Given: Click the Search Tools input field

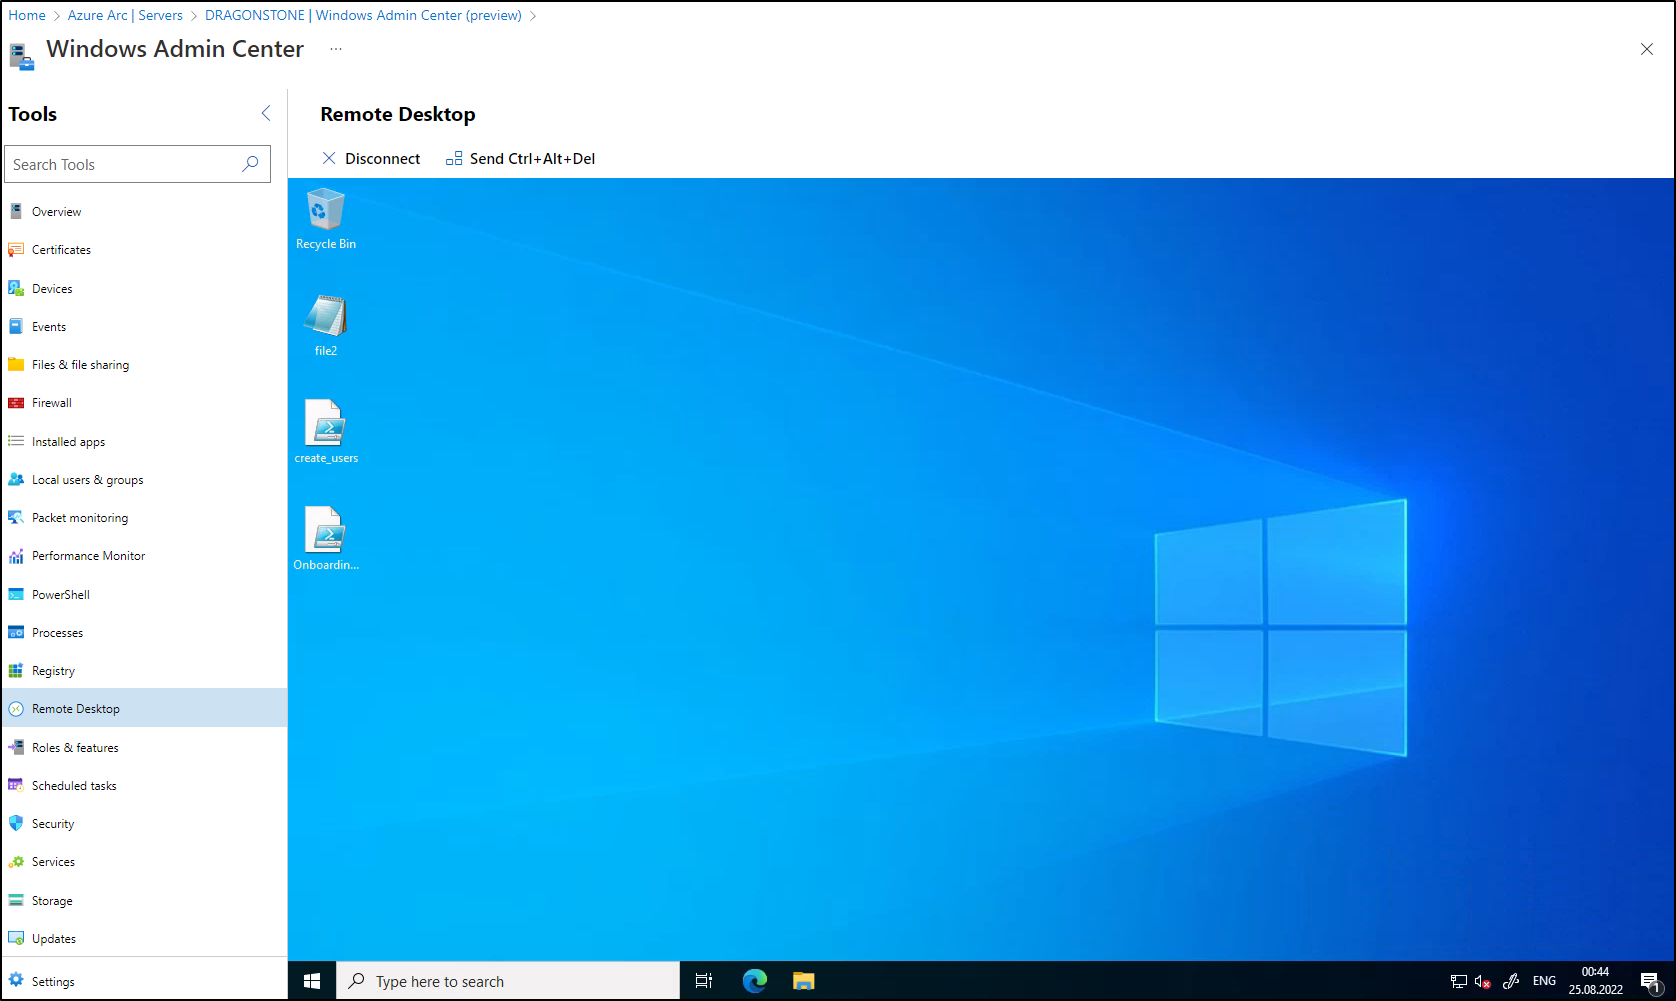Looking at the screenshot, I should 137,164.
